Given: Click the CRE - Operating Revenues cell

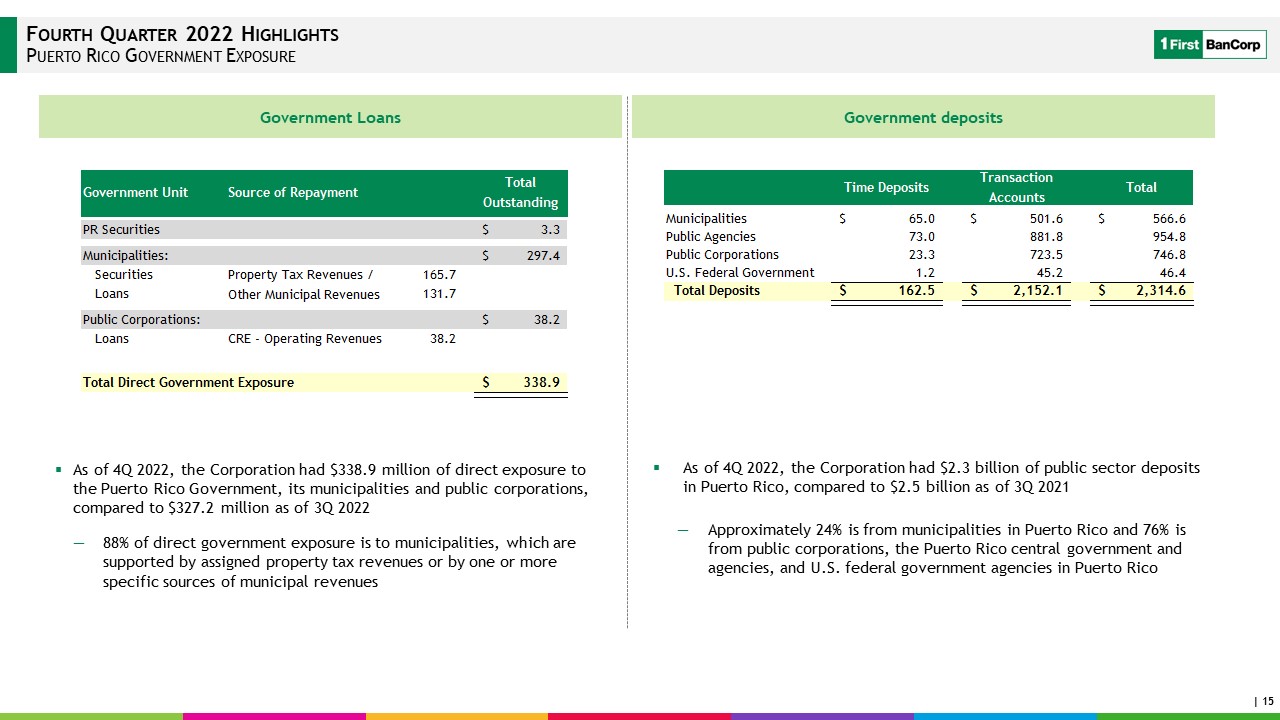Looking at the screenshot, I should [305, 339].
